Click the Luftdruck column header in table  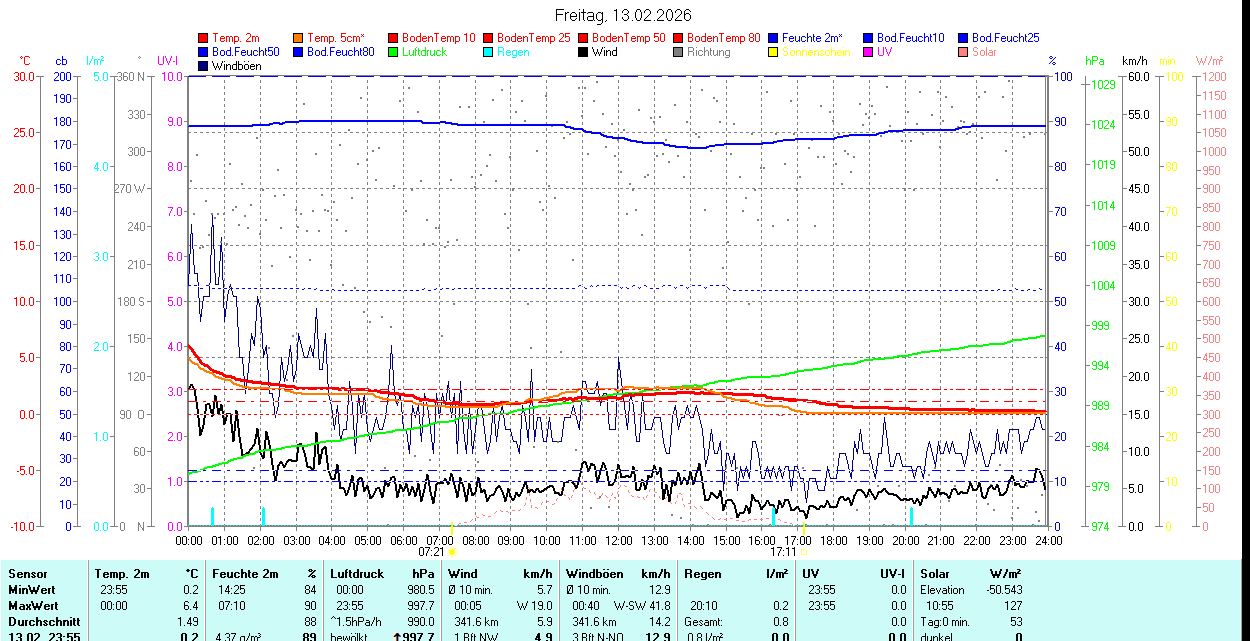pyautogui.click(x=356, y=574)
